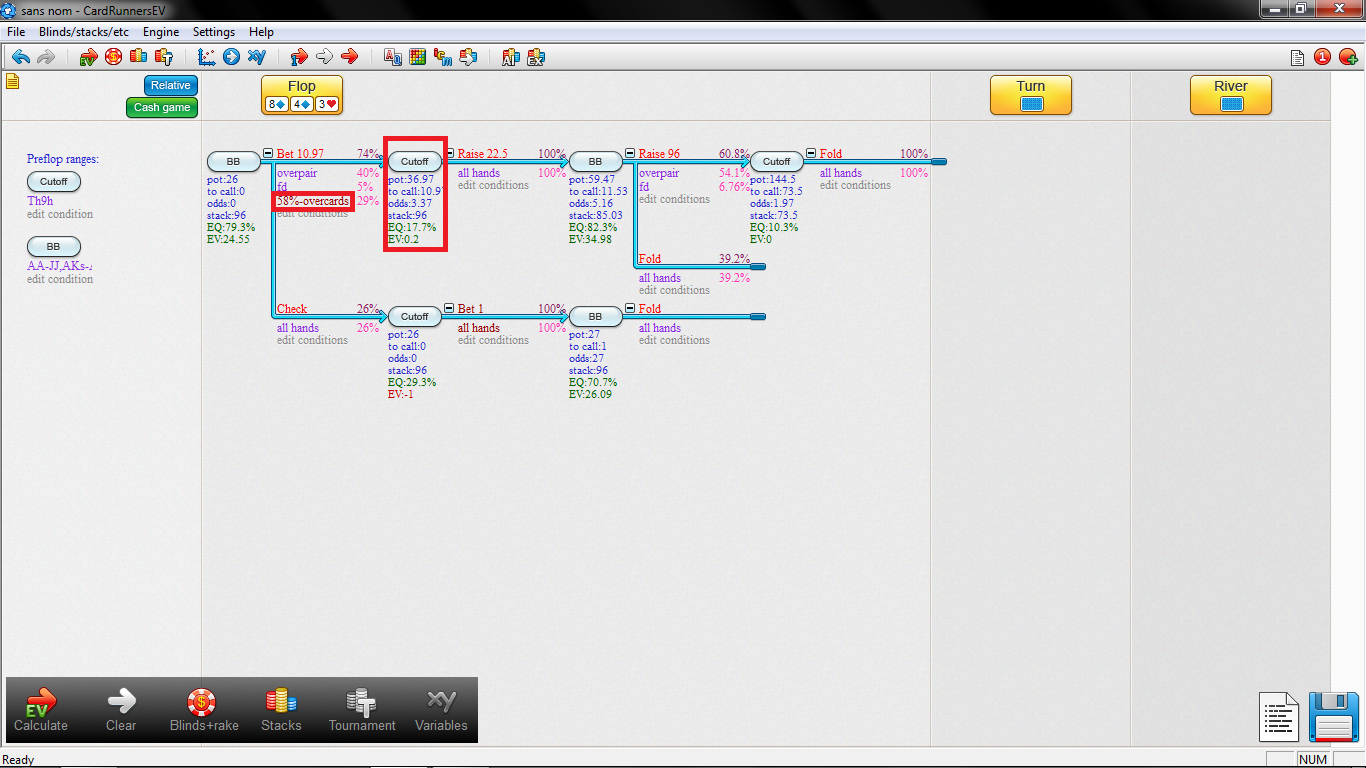Click the white outlined arrow toolbar icon

[324, 57]
